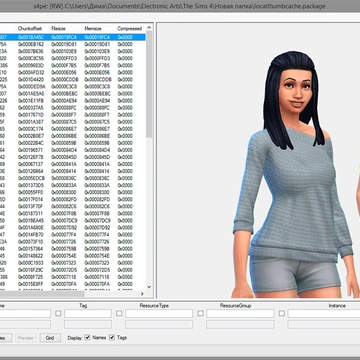Select the row with chunkoffset 0x00067137
Image resolution: width=360 pixels, height=360 pixels.
73,164
